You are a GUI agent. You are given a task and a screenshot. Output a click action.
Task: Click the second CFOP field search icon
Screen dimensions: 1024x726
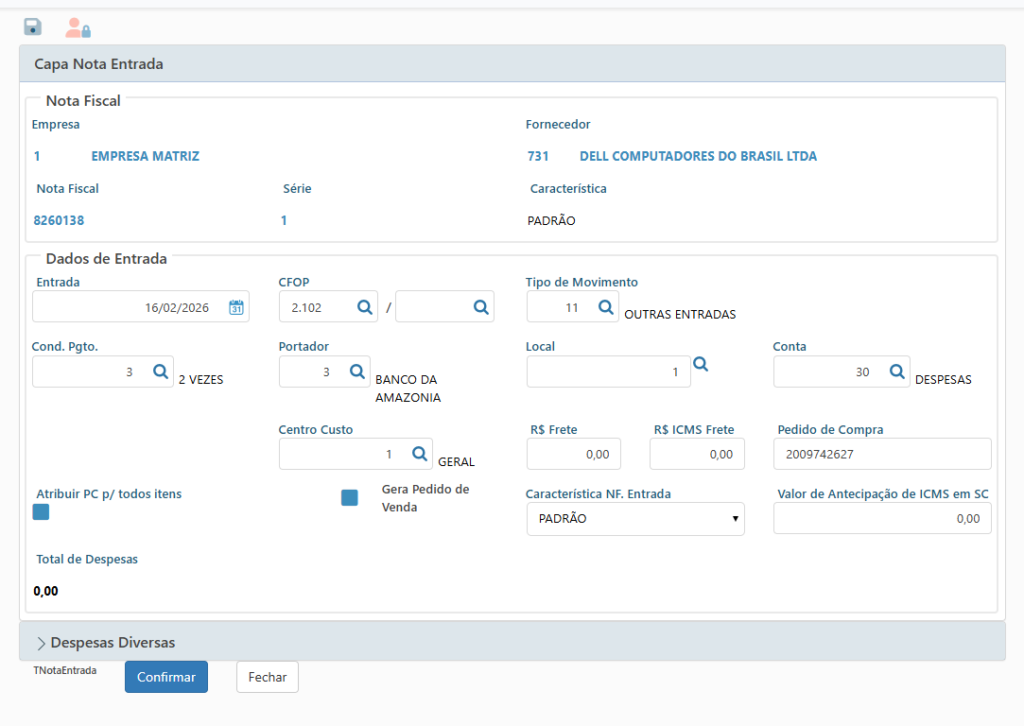click(x=480, y=308)
